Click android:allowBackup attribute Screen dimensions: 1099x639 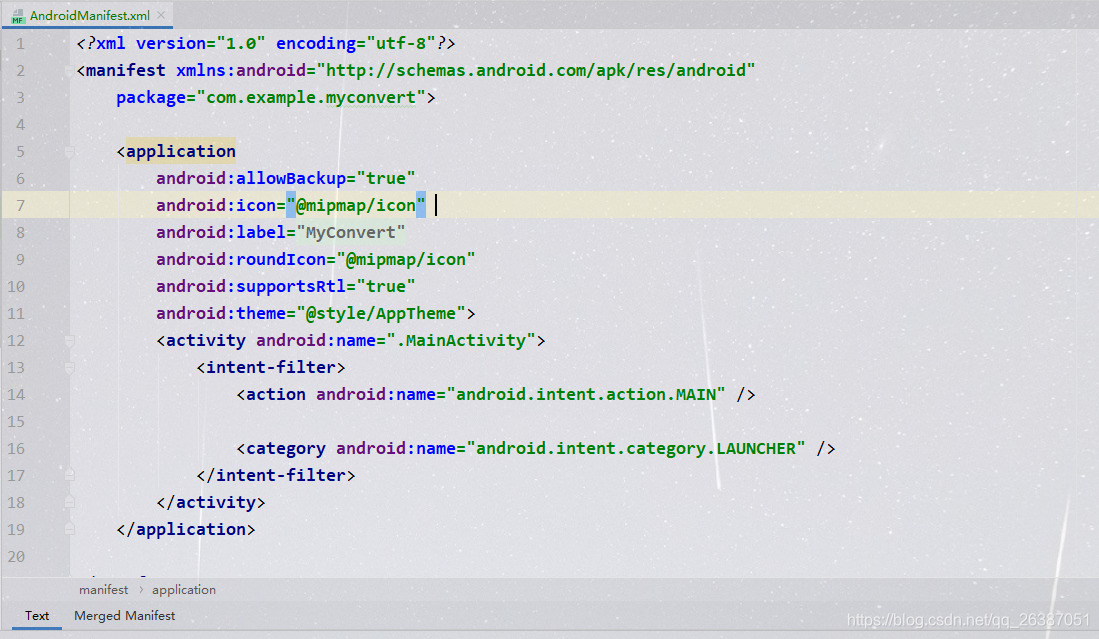coord(251,178)
